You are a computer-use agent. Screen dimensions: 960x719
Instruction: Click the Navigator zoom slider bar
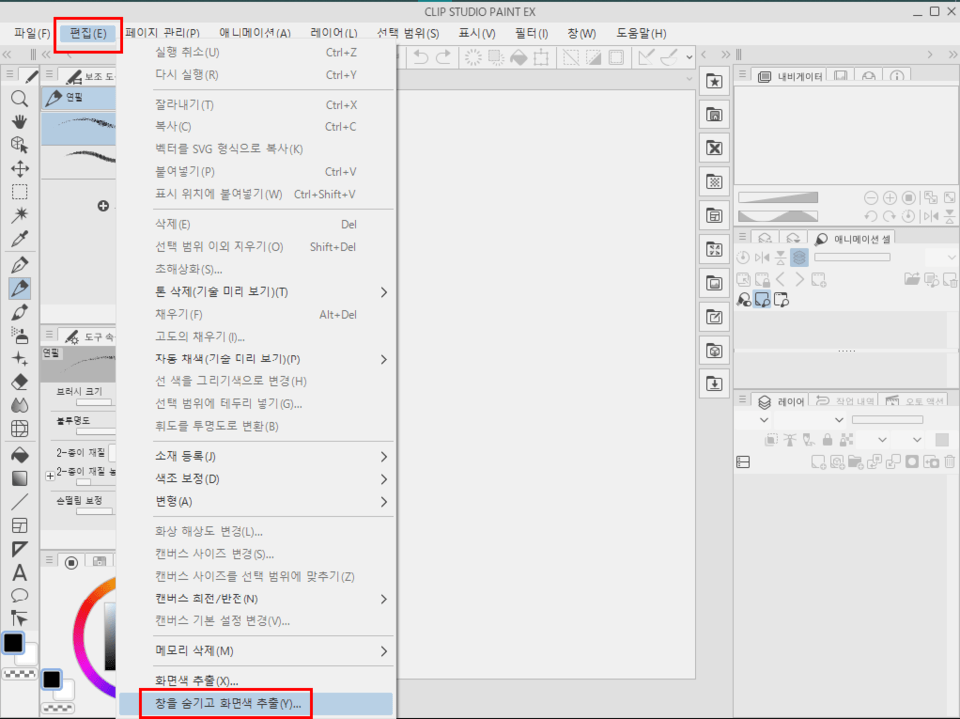(777, 198)
